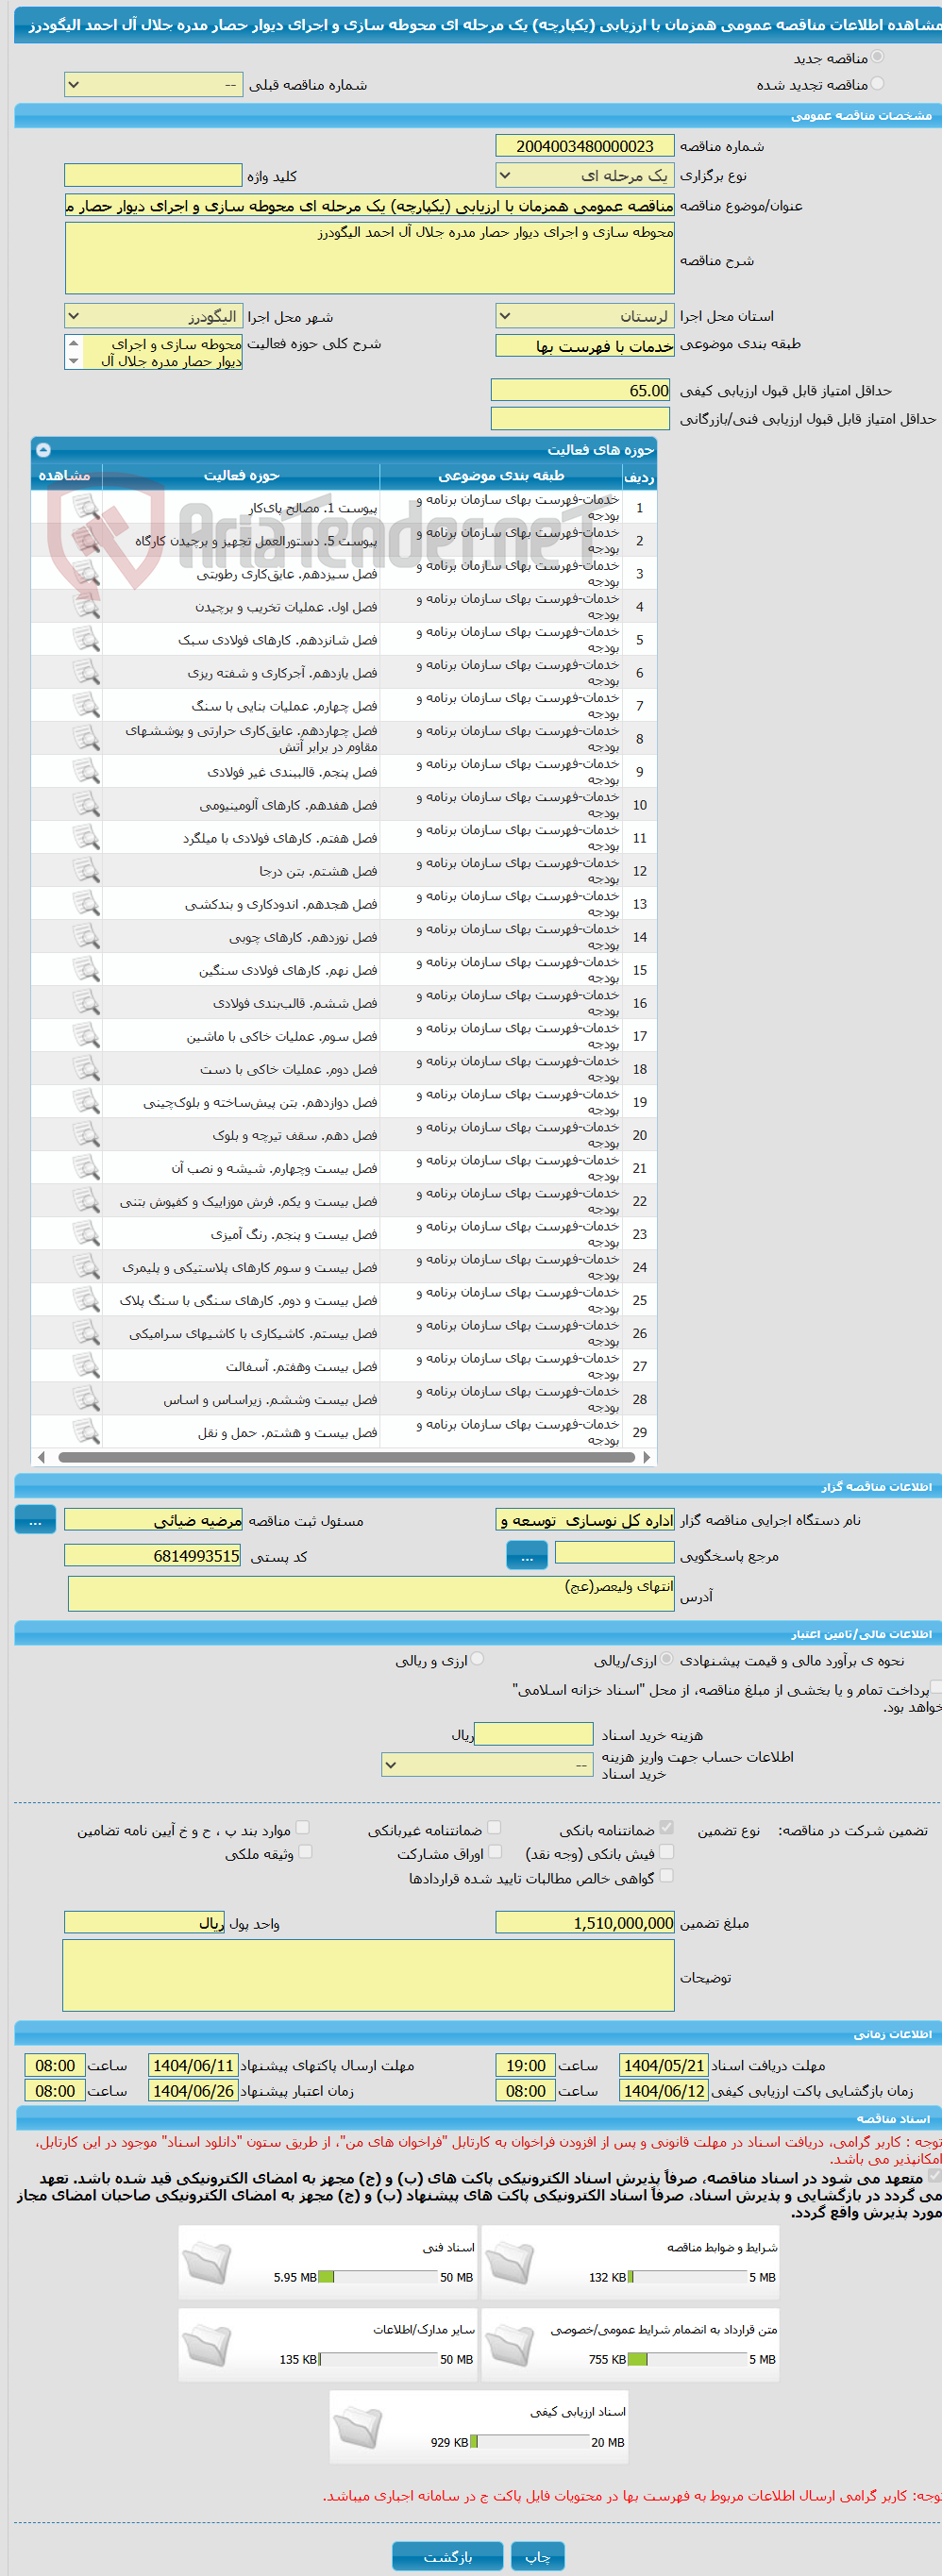Viewport: 942px width, 2576px height.
Task: Open the view icon for row 3 عایق‌کاری رطوبتی
Action: coord(86,573)
